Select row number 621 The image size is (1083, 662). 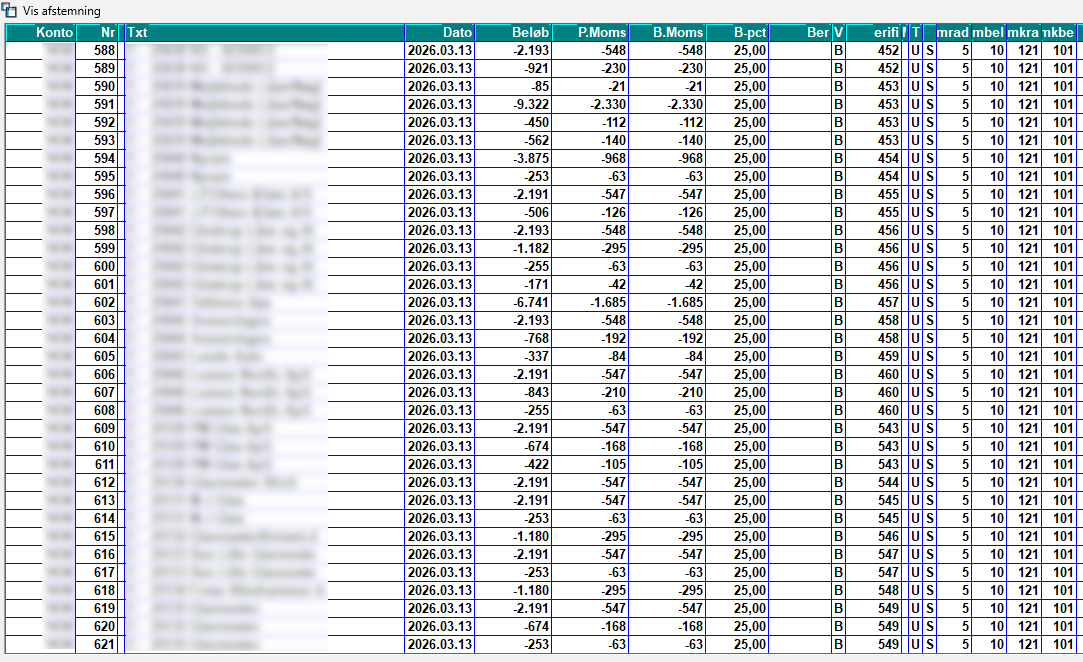tap(105, 645)
